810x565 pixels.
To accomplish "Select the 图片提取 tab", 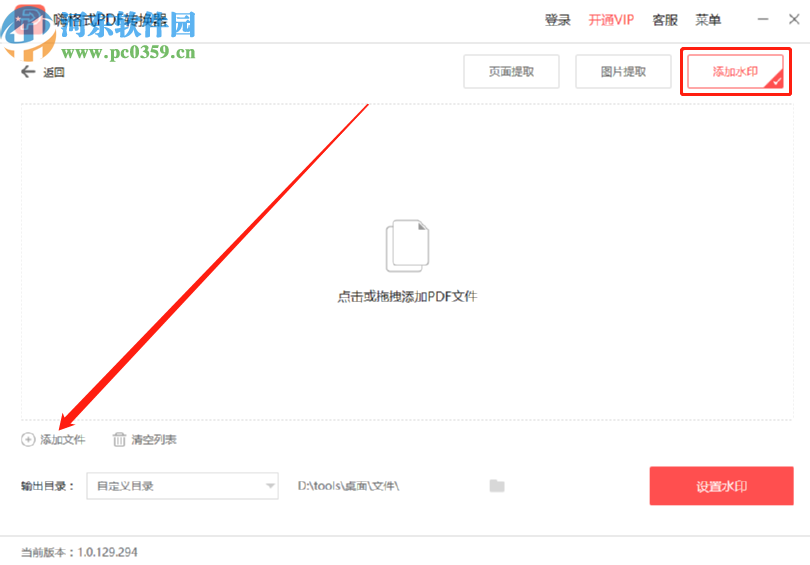I will (x=623, y=72).
